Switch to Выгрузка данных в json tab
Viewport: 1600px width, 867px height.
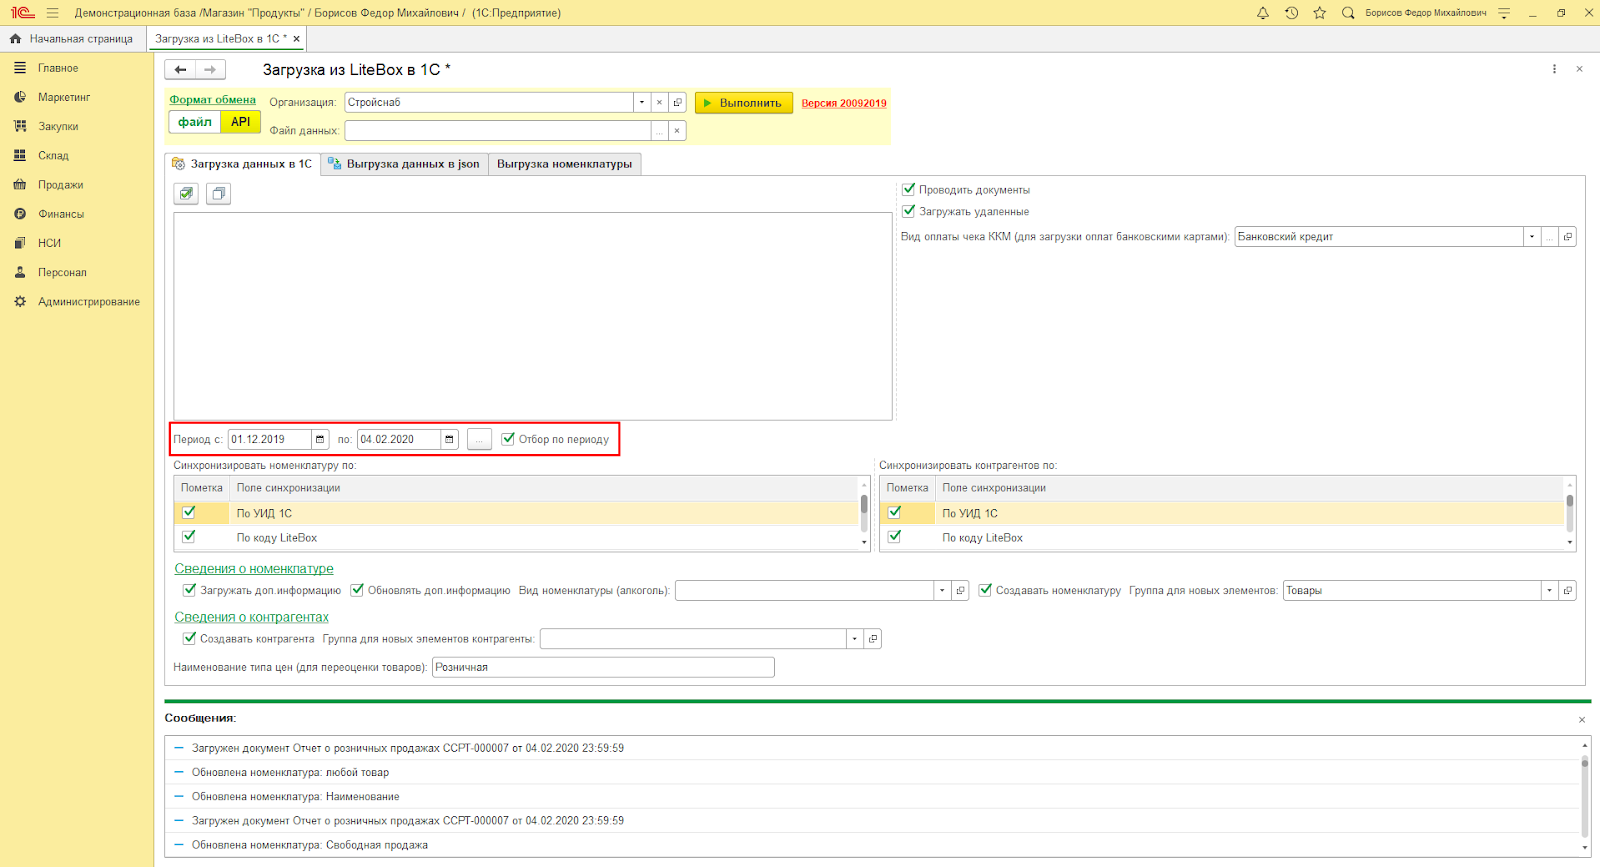tap(404, 164)
